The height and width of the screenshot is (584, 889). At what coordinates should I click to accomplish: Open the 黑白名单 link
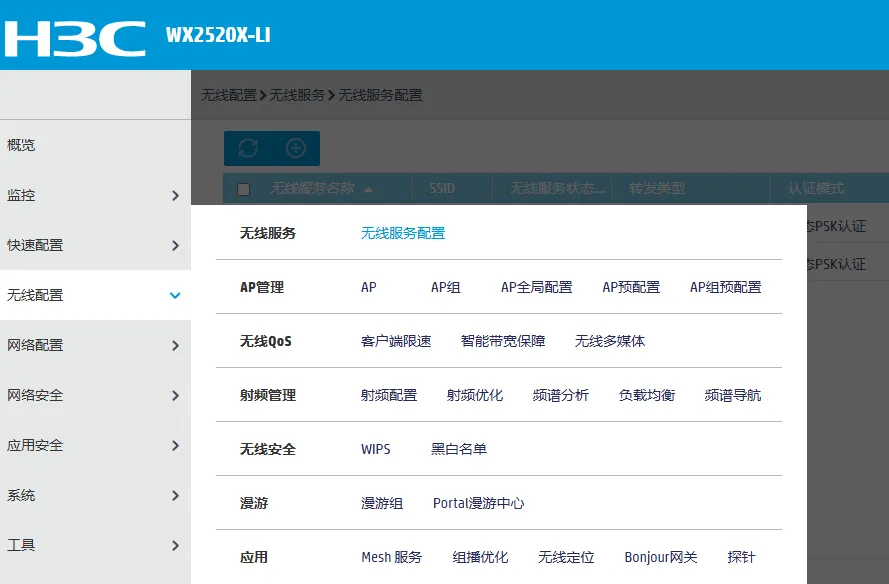pyautogui.click(x=459, y=449)
